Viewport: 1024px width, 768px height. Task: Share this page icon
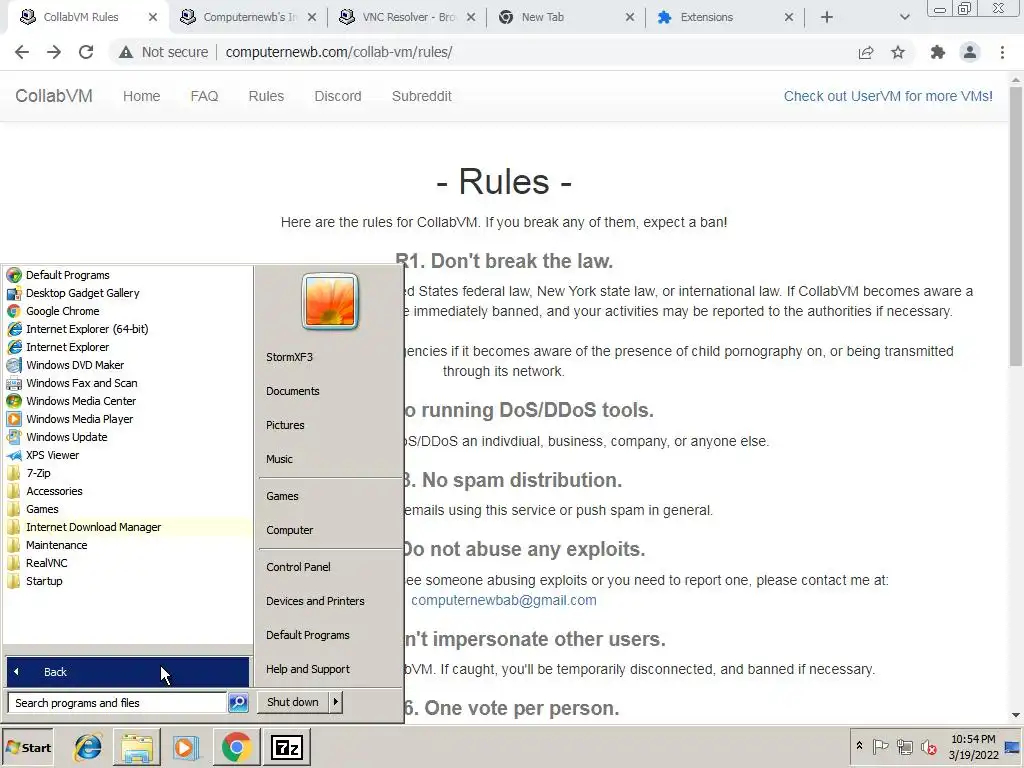coord(866,52)
